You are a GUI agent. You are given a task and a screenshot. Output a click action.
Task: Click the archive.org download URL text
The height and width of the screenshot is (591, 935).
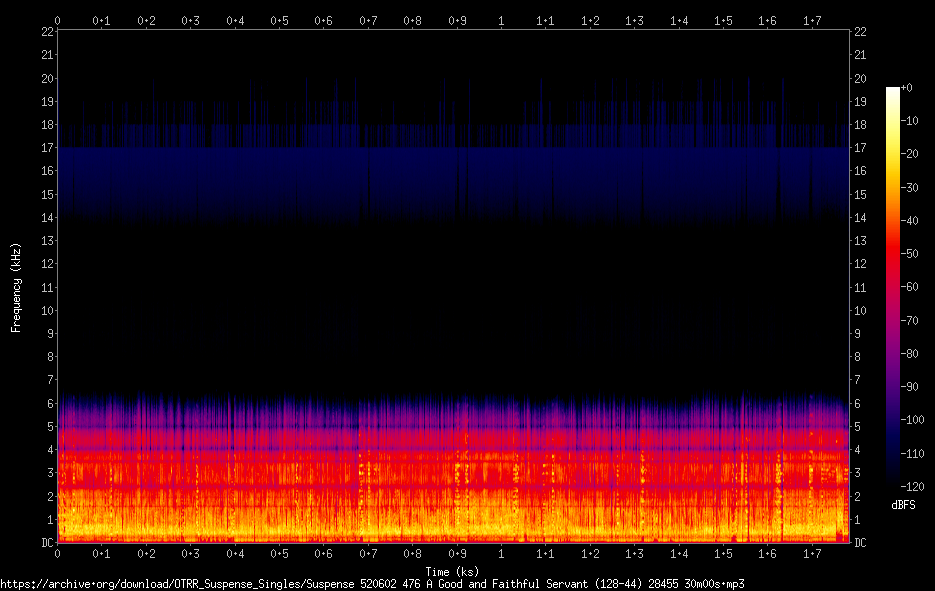372,584
